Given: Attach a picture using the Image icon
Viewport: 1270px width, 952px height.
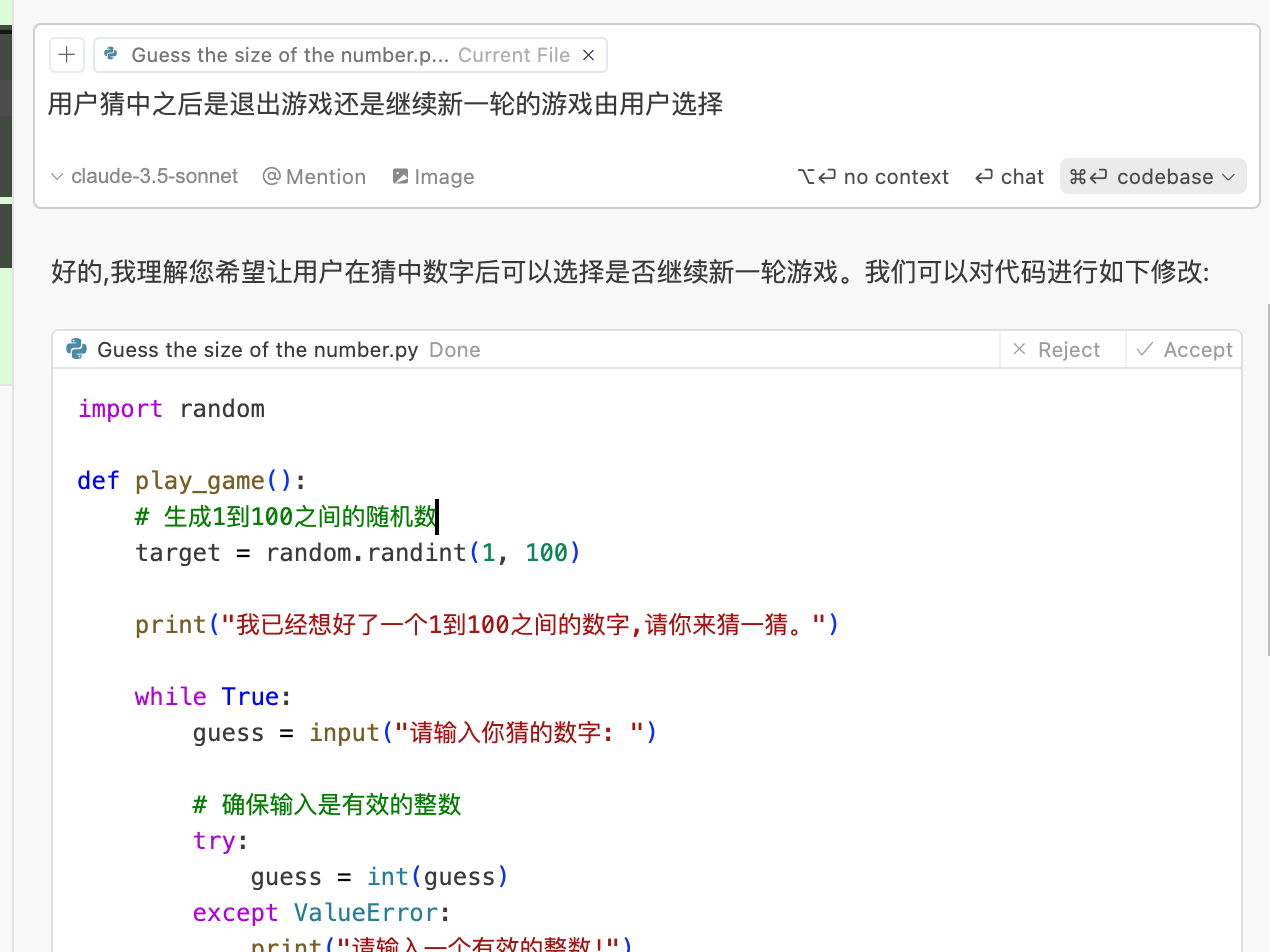Looking at the screenshot, I should (x=432, y=176).
